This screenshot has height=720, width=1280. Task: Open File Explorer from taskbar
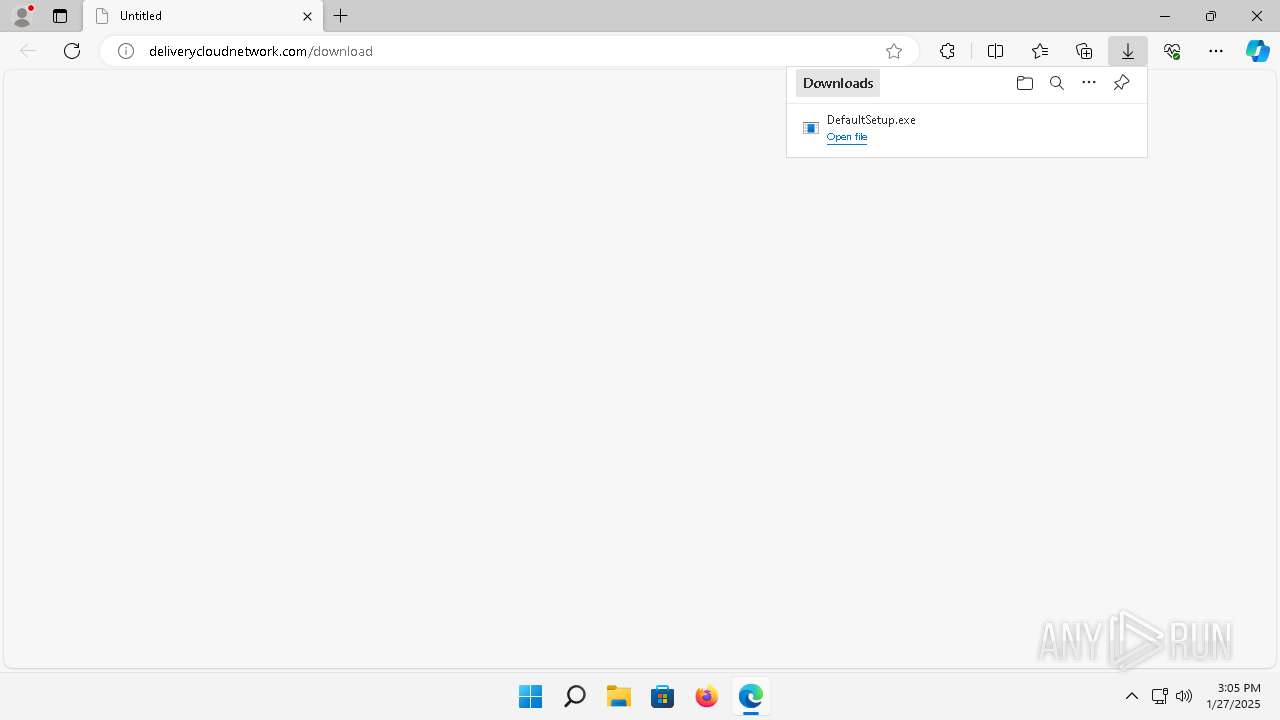coord(618,696)
